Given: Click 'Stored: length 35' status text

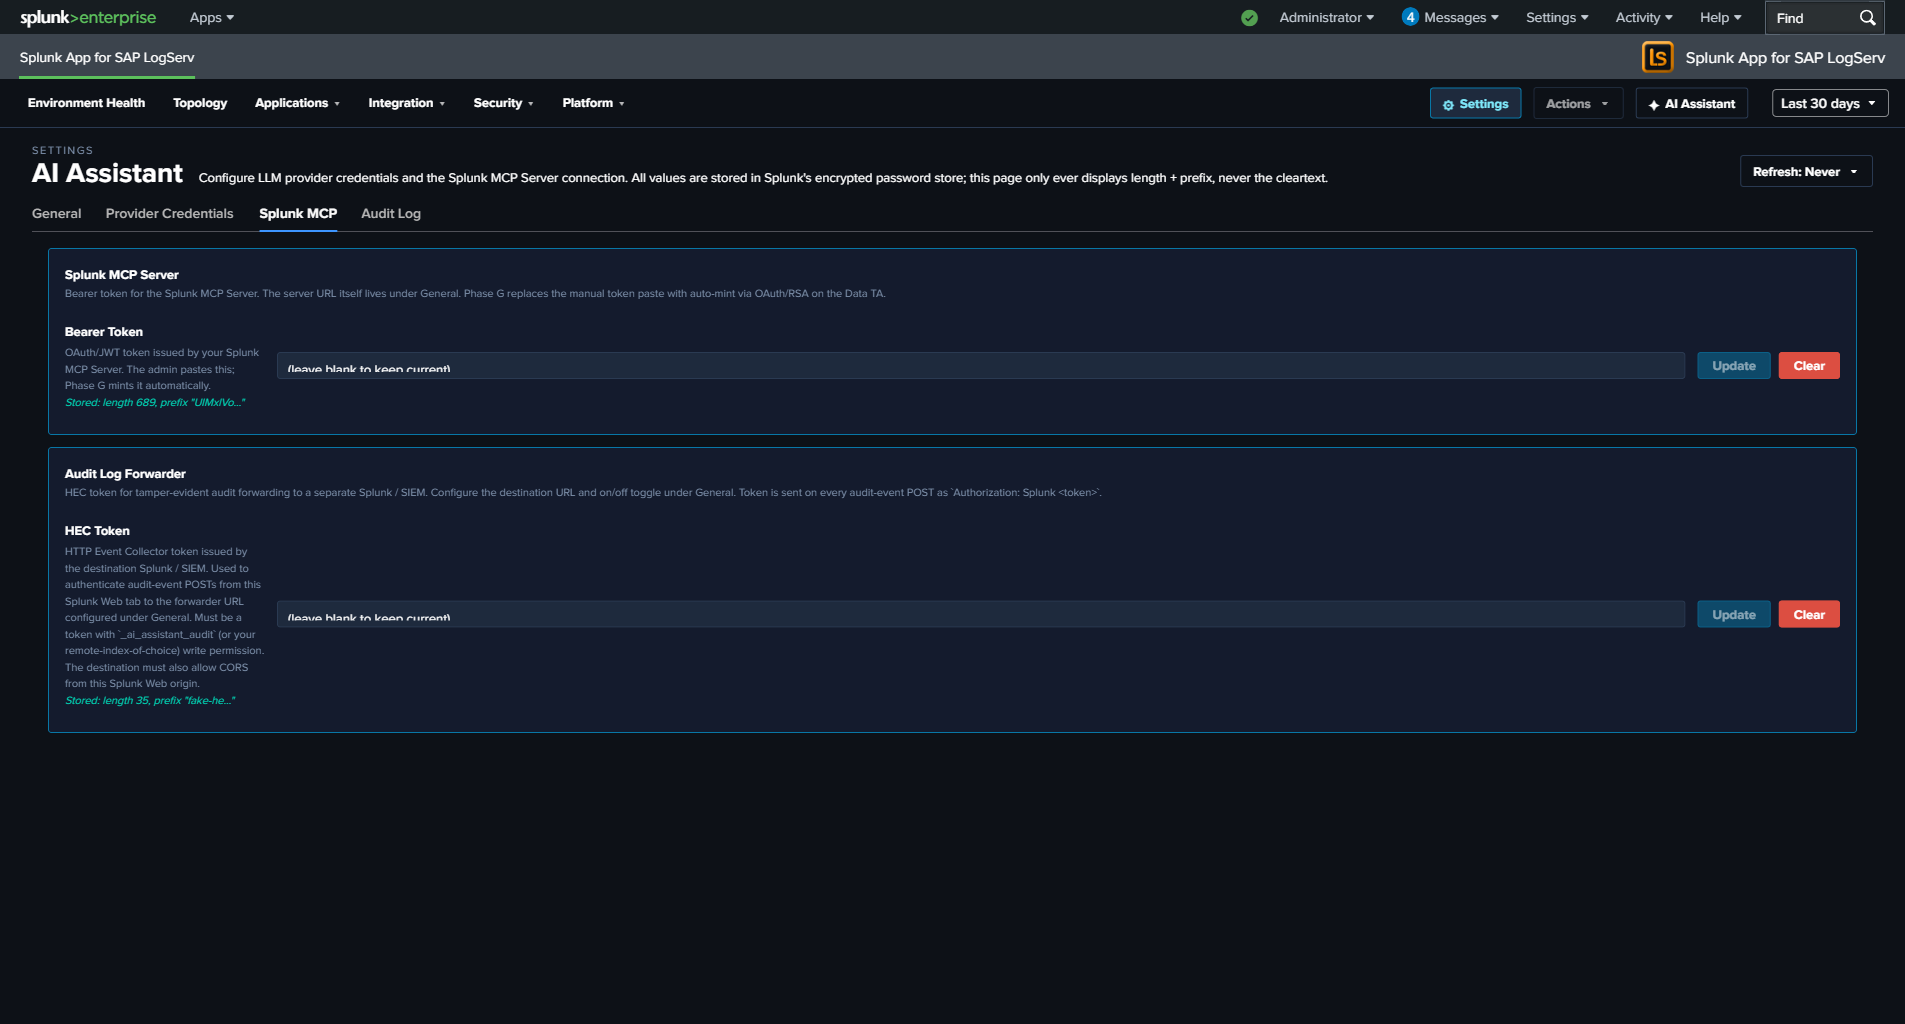Looking at the screenshot, I should [x=150, y=701].
